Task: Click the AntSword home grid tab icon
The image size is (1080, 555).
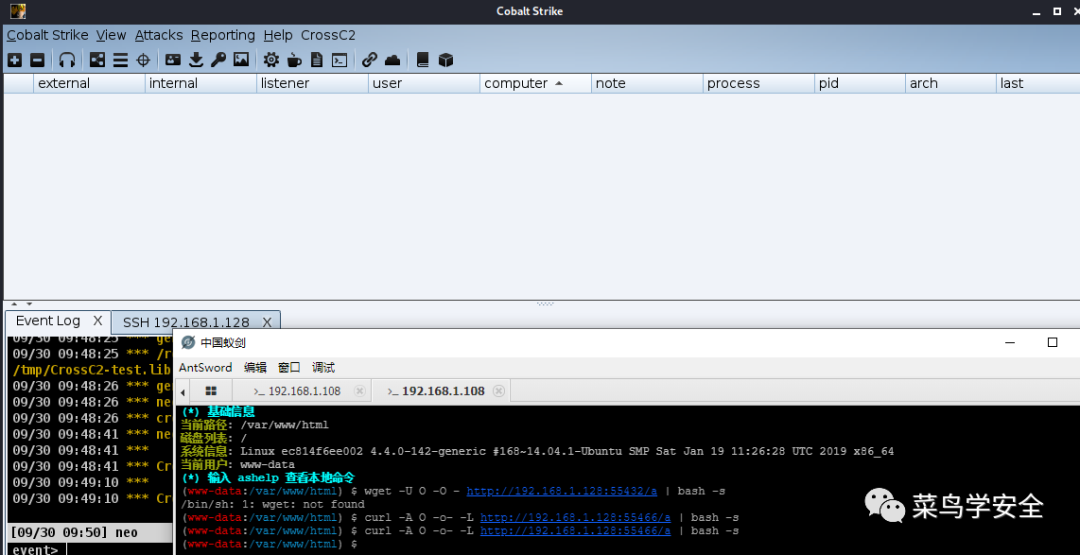Action: [x=211, y=391]
